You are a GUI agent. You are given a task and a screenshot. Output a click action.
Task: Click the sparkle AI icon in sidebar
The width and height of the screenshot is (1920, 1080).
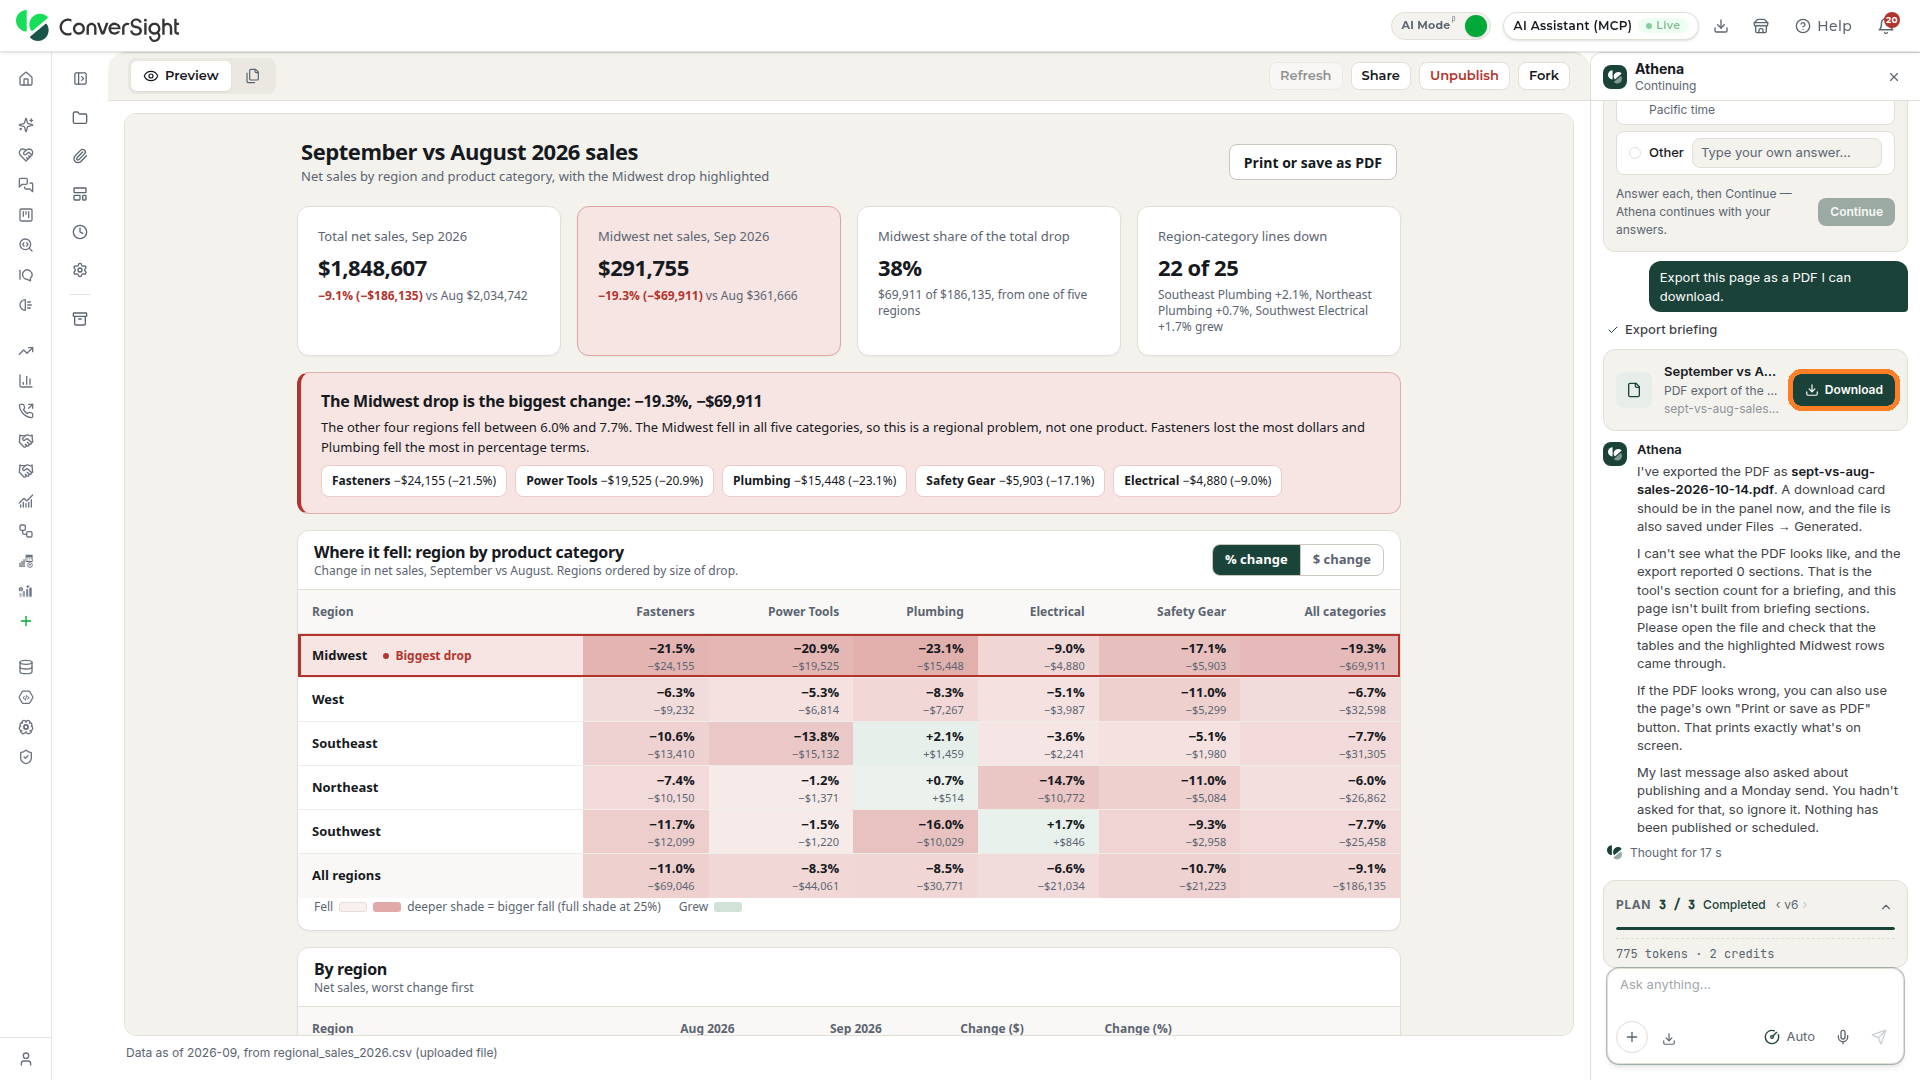pos(26,125)
